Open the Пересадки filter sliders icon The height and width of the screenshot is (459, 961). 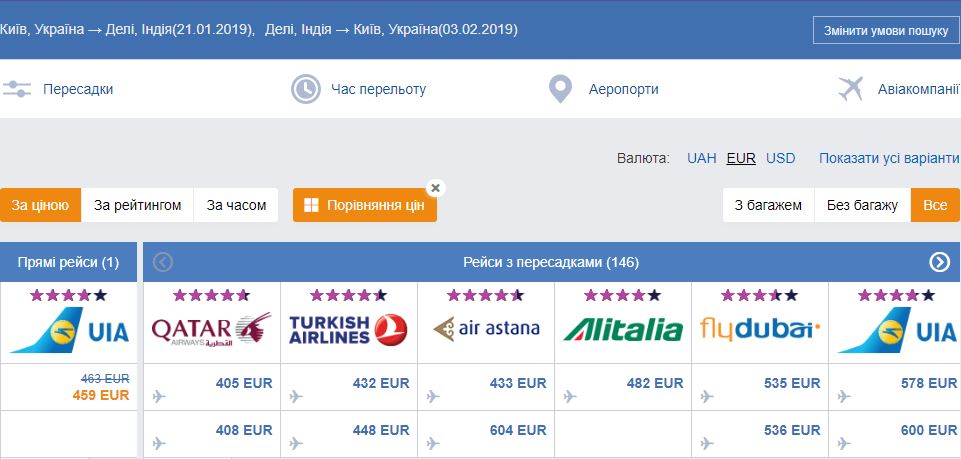click(x=17, y=89)
